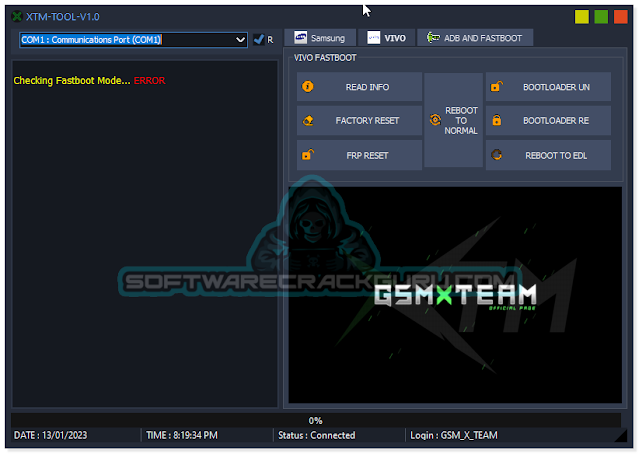639x454 pixels.
Task: Click the FRP RESET button
Action: click(x=359, y=155)
